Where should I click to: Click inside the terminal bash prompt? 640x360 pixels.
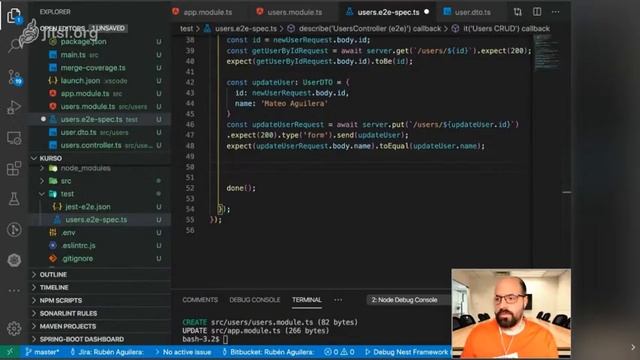point(225,339)
